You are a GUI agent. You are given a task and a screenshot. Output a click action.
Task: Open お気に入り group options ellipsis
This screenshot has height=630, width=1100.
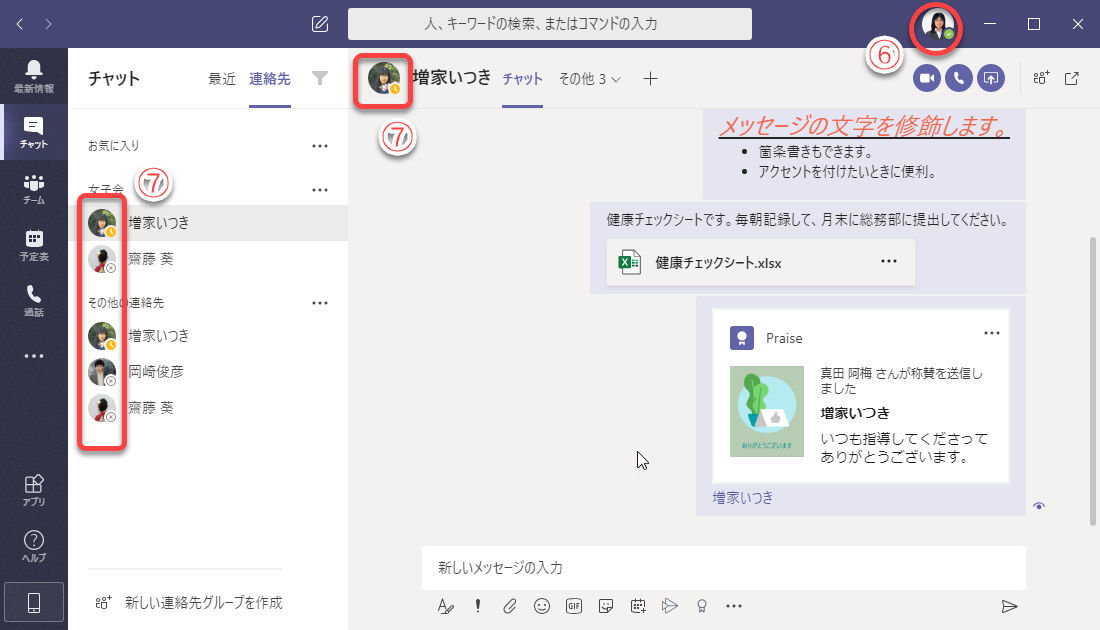(320, 146)
